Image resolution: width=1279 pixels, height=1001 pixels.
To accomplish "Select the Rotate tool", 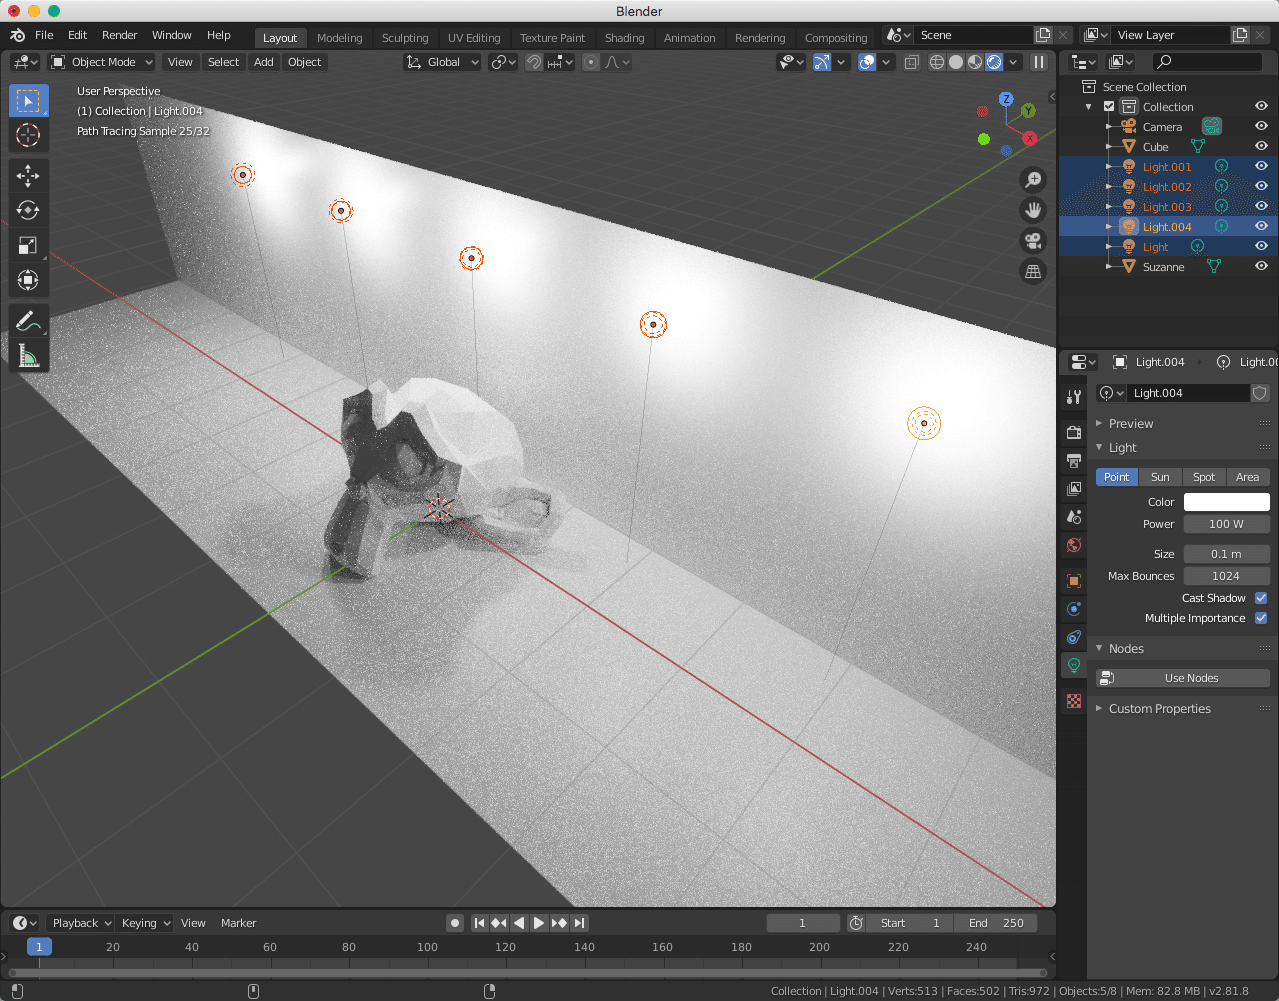I will (28, 211).
